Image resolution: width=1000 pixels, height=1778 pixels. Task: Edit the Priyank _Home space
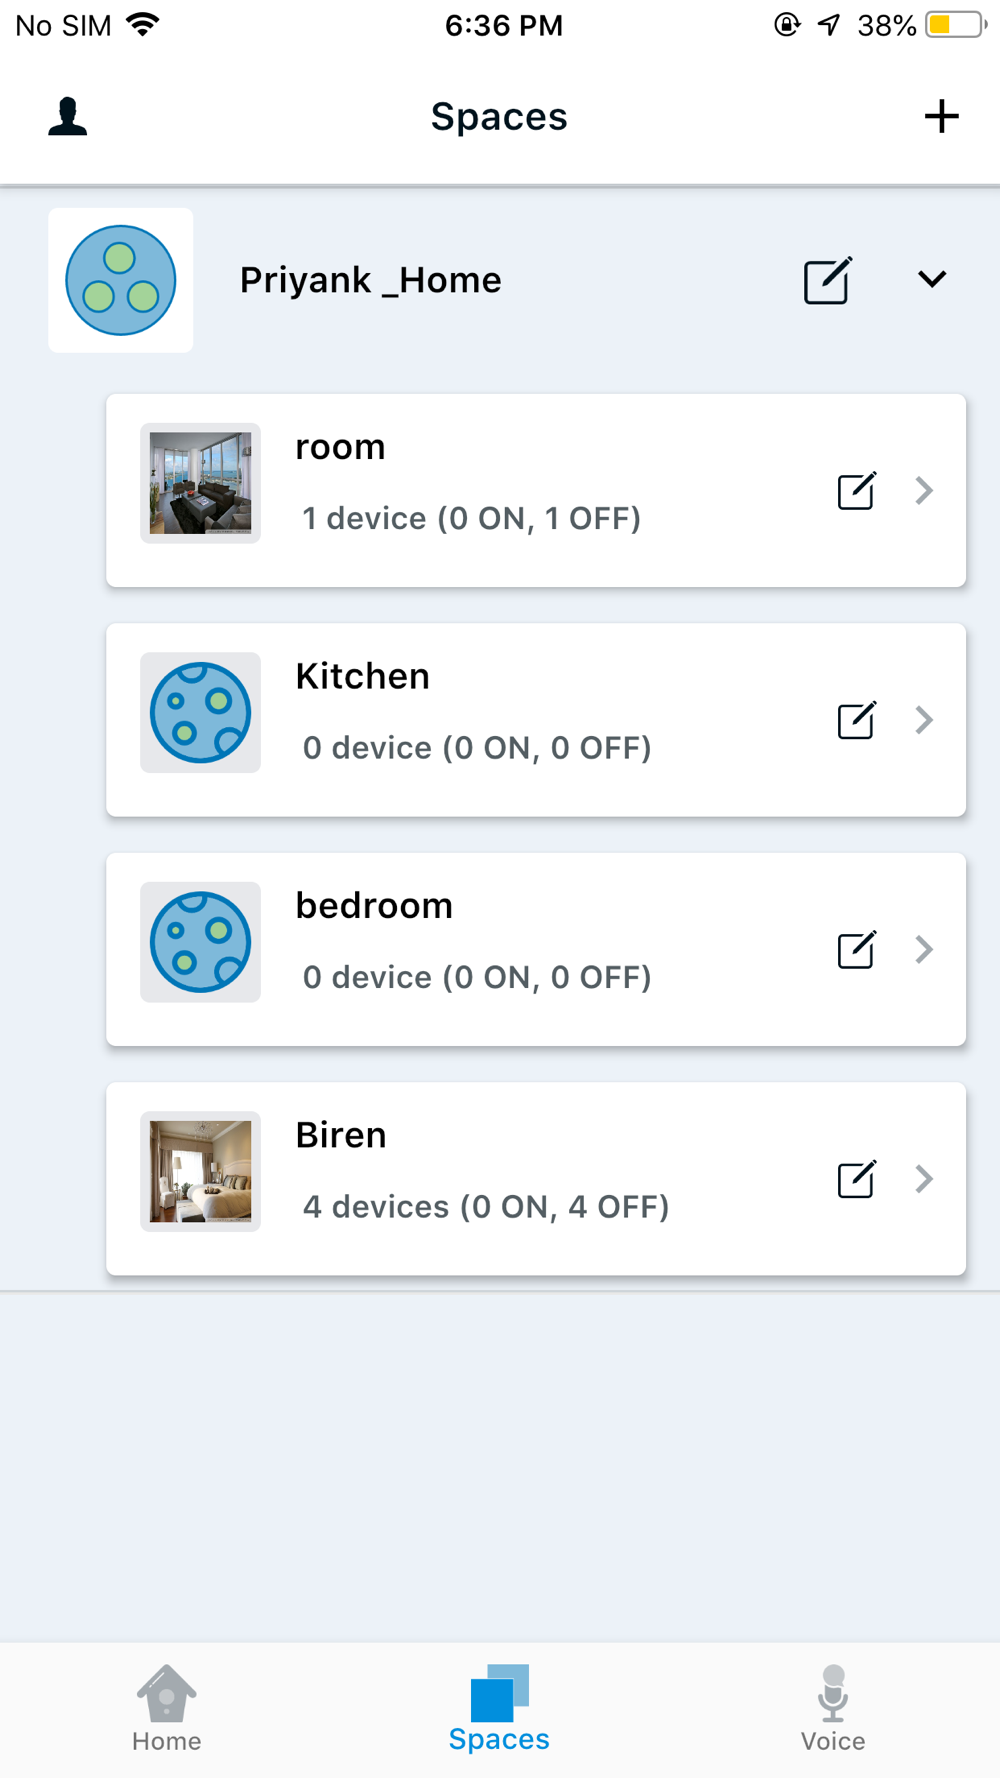pos(828,280)
